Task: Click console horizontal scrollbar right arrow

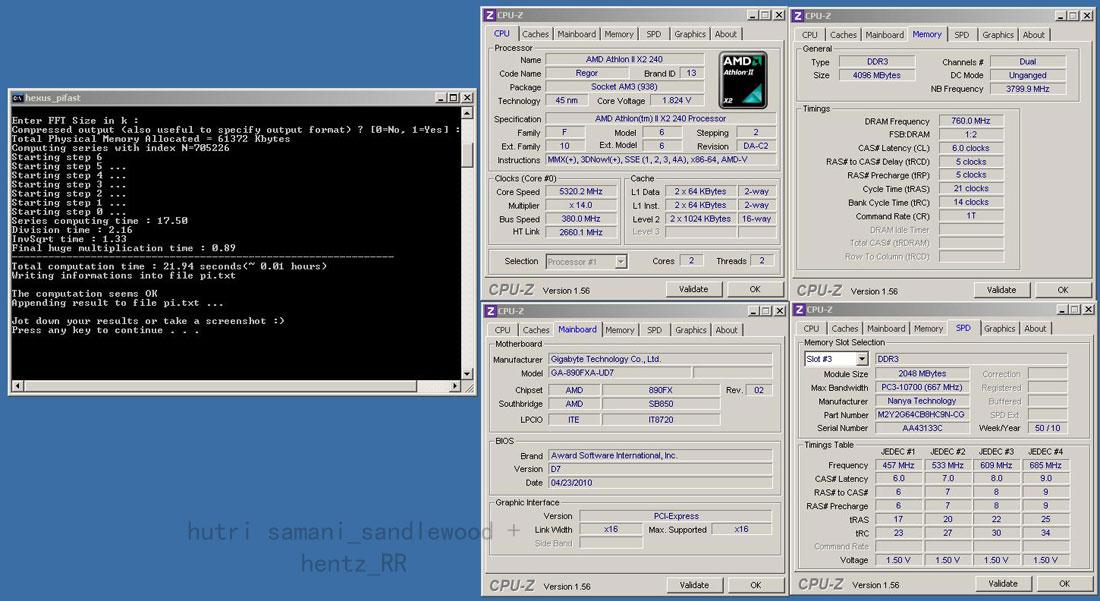Action: [455, 386]
